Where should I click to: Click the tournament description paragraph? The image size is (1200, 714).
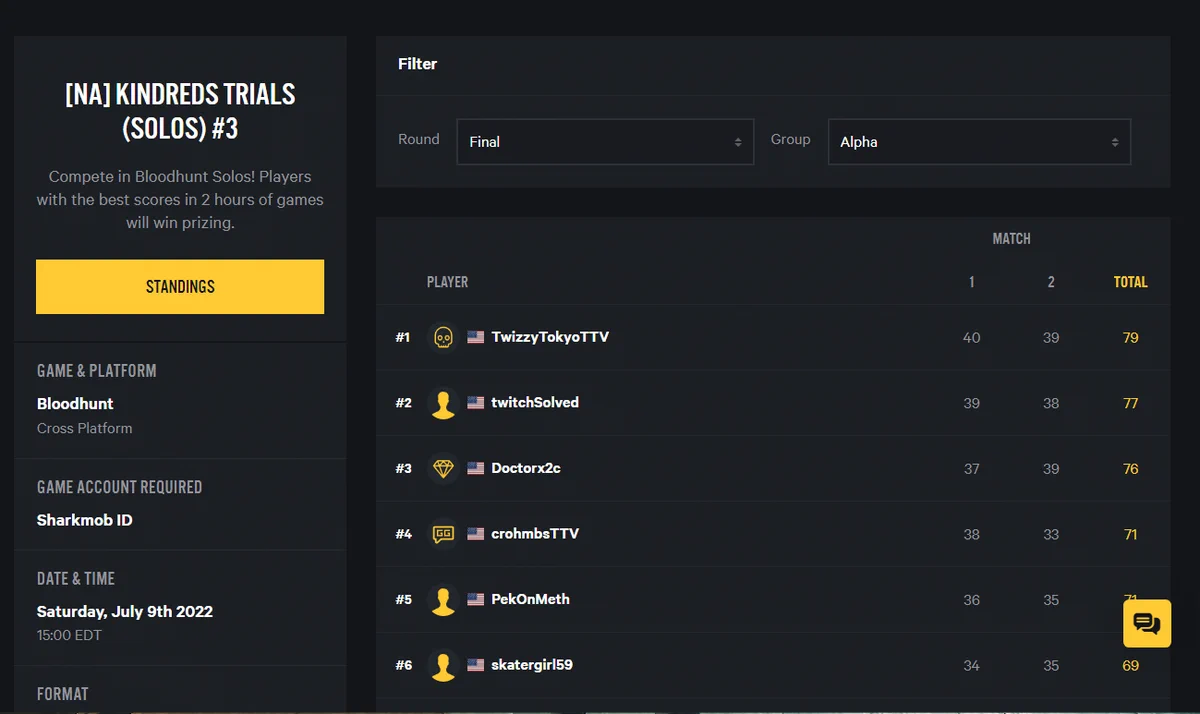tap(180, 199)
